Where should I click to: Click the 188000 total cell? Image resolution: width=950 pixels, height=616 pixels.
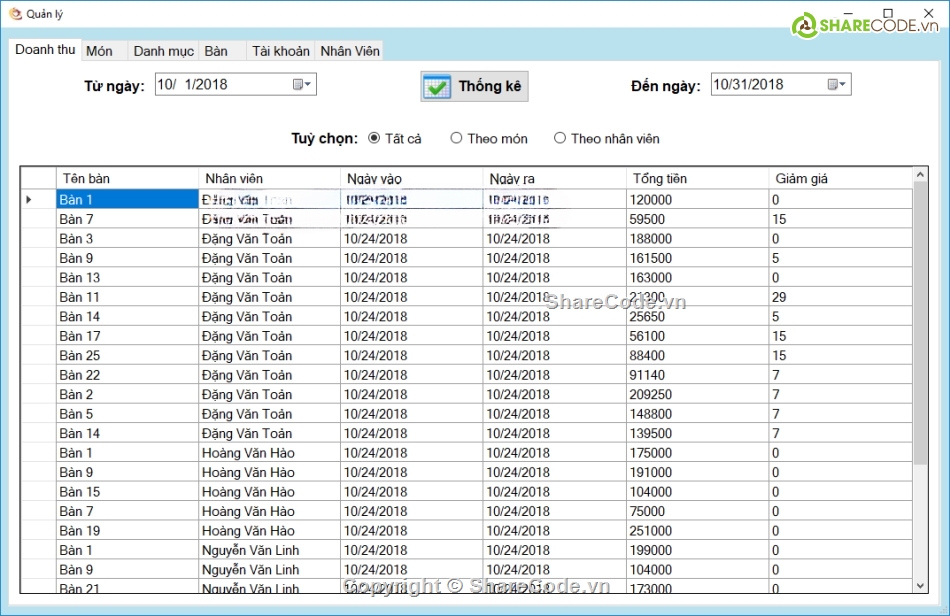[x=697, y=239]
